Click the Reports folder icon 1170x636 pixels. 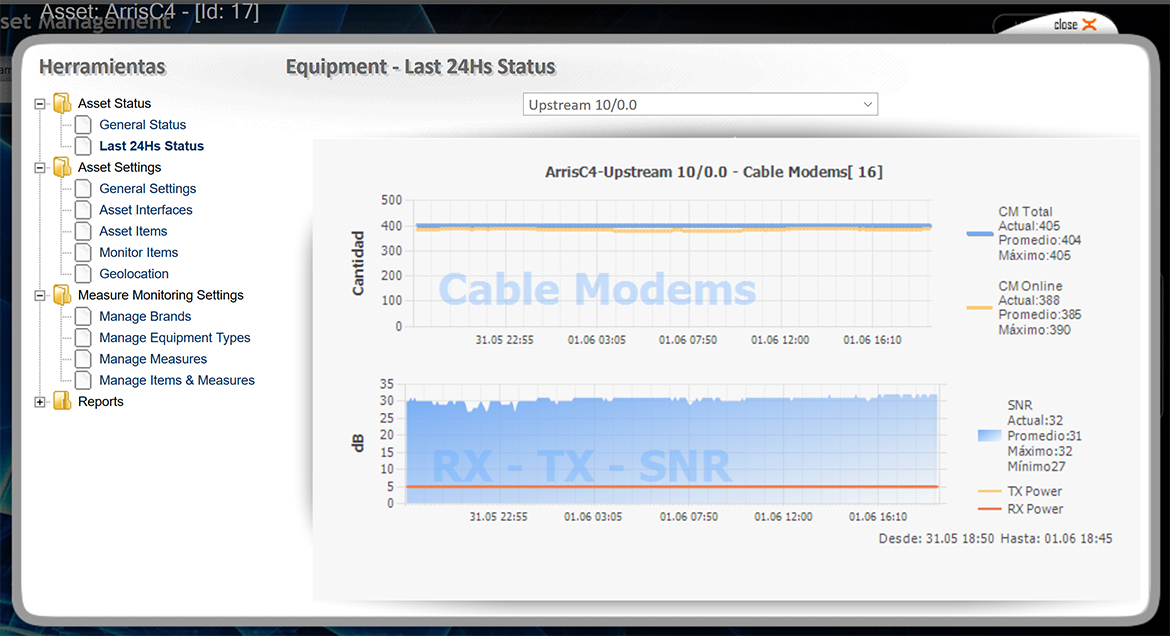click(x=62, y=401)
